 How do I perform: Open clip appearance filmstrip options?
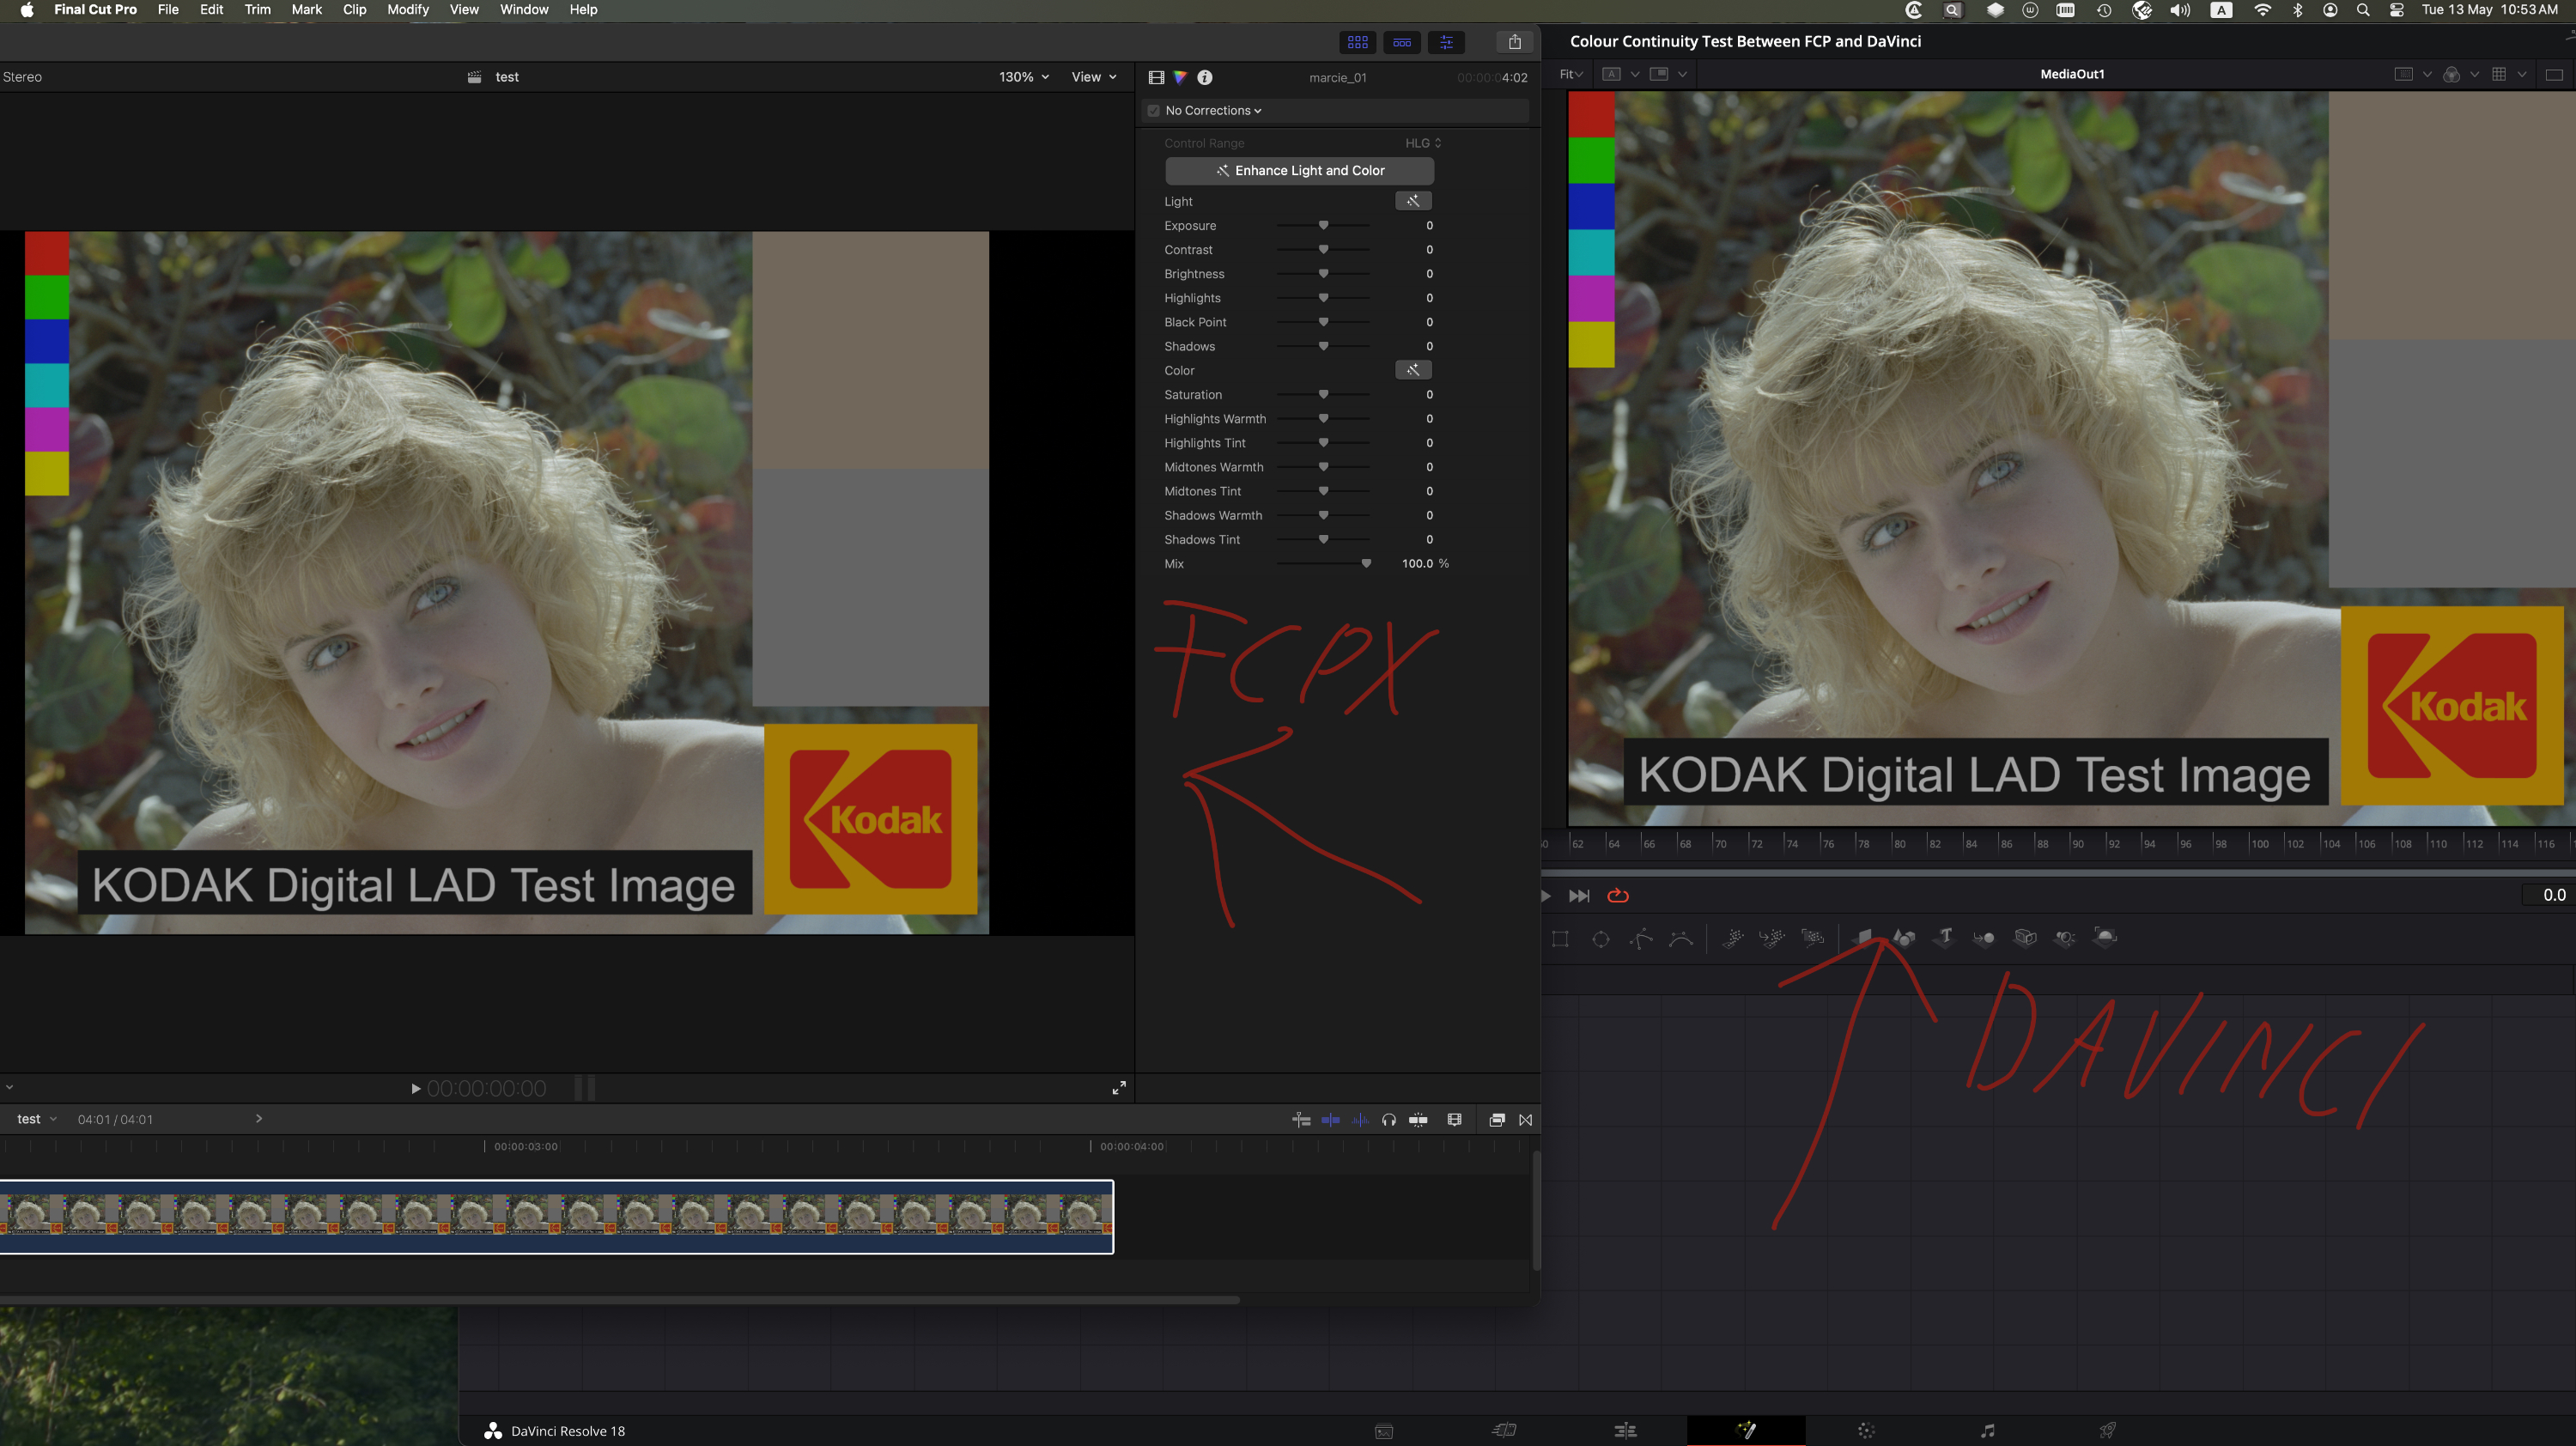click(x=1455, y=1120)
